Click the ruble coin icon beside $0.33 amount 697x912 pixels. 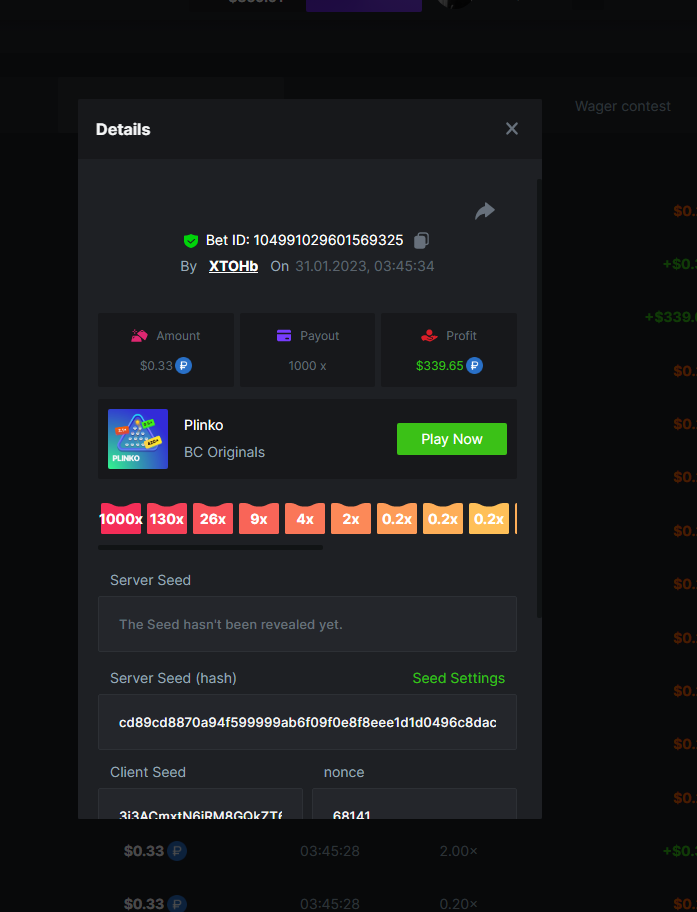click(x=184, y=366)
